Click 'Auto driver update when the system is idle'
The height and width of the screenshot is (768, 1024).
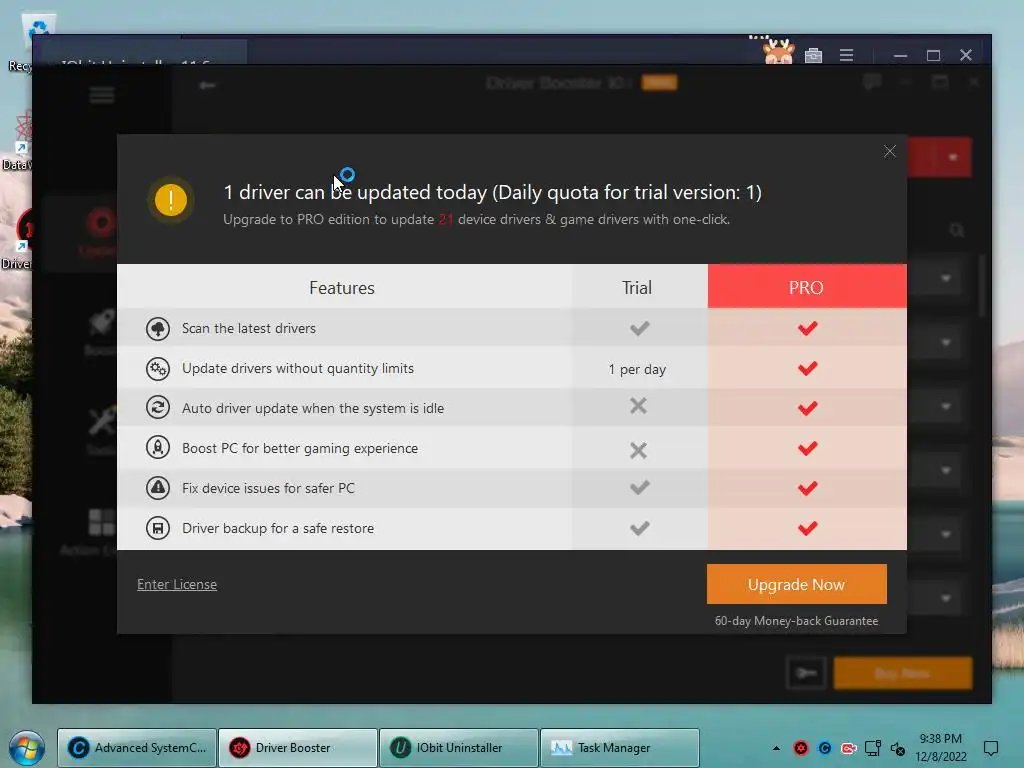click(x=313, y=408)
